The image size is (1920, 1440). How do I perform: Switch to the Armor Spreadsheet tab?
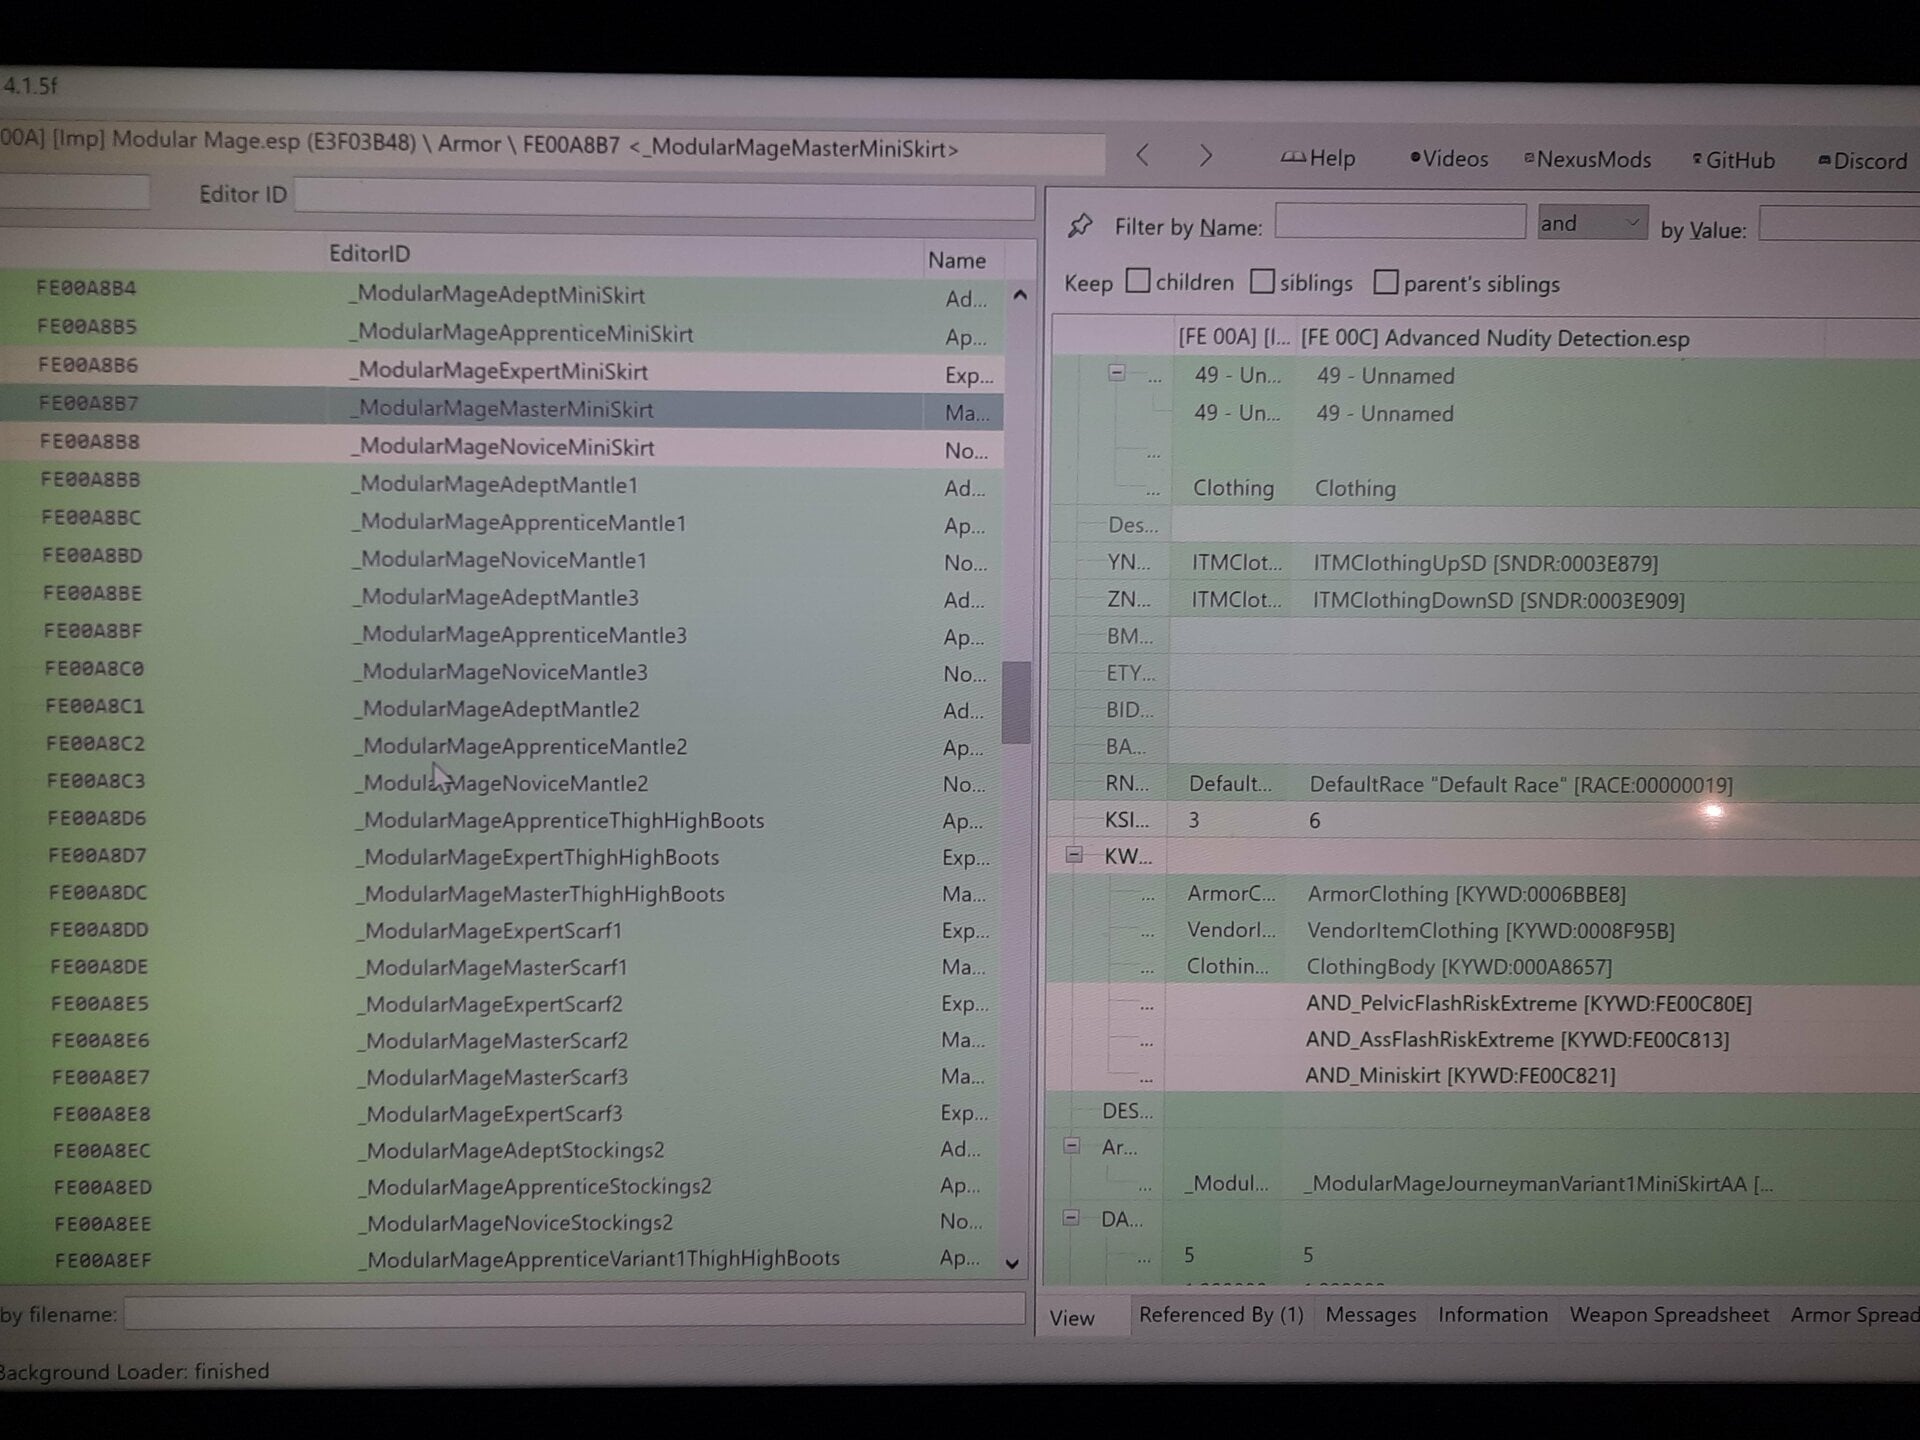click(x=1854, y=1316)
